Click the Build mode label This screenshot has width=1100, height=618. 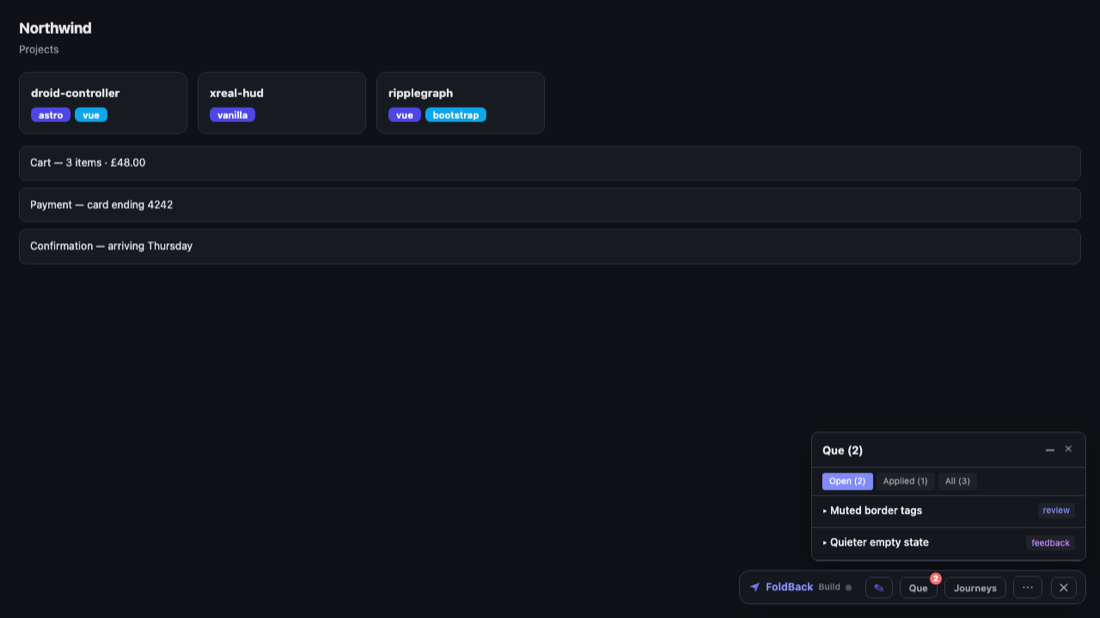click(829, 587)
